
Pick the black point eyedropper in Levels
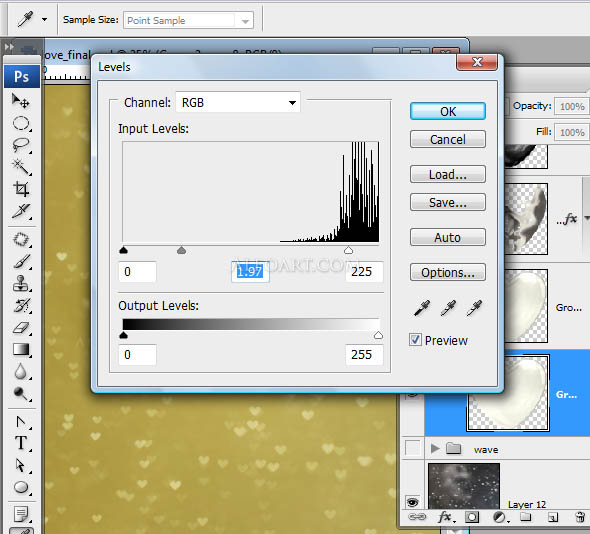pyautogui.click(x=422, y=308)
